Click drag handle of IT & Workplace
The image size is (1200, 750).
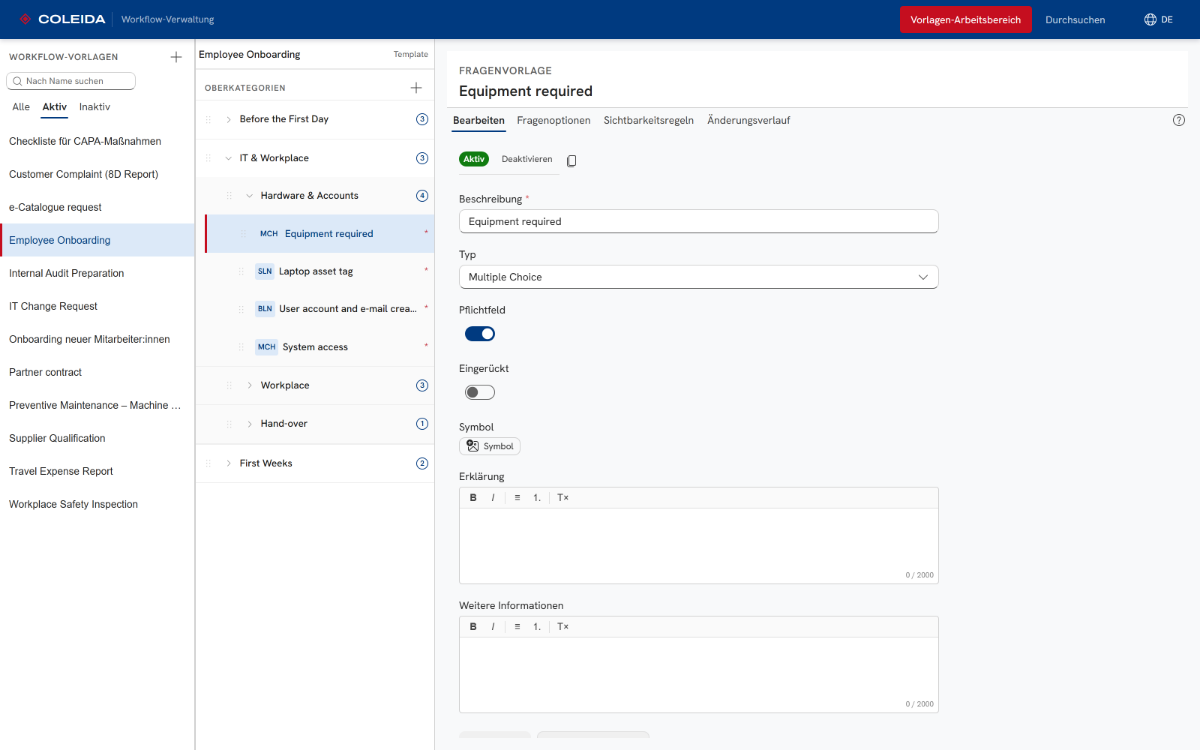208,158
